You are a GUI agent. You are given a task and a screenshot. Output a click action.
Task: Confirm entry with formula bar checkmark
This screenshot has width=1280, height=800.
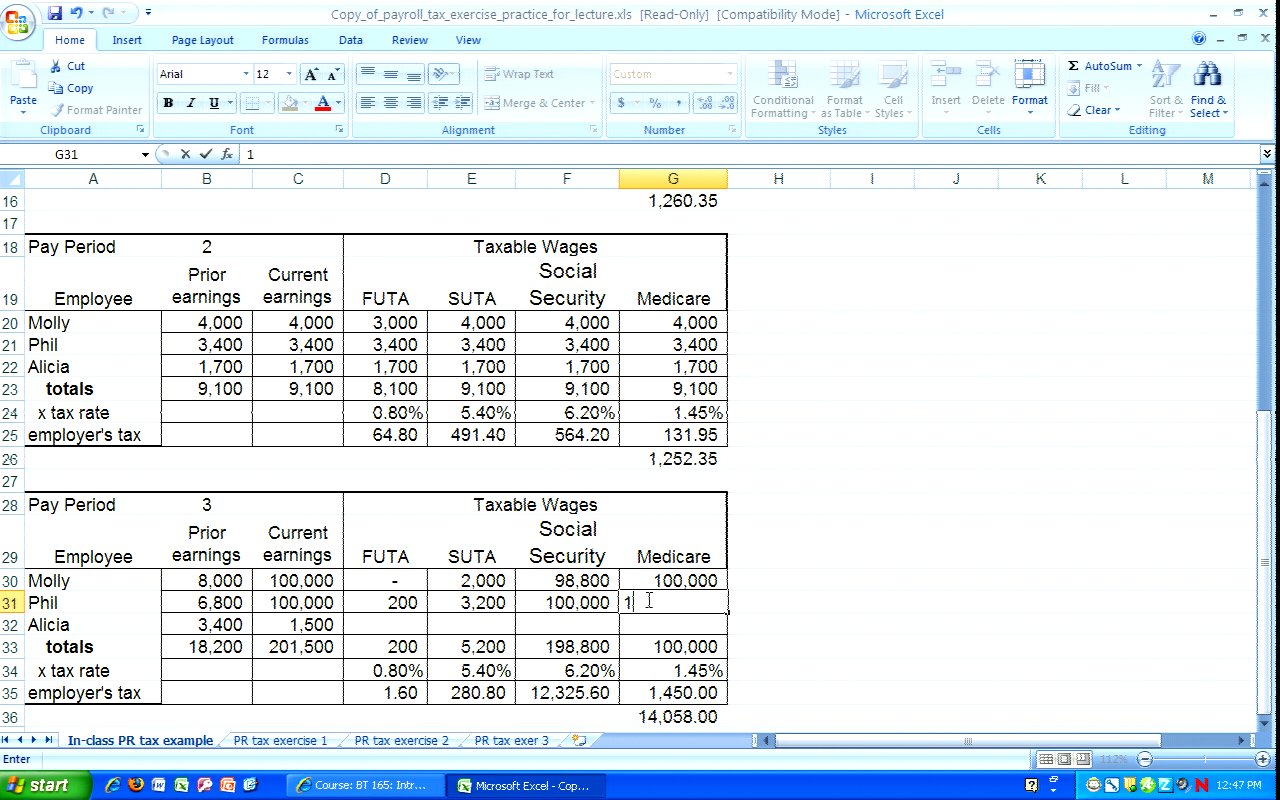tap(206, 154)
